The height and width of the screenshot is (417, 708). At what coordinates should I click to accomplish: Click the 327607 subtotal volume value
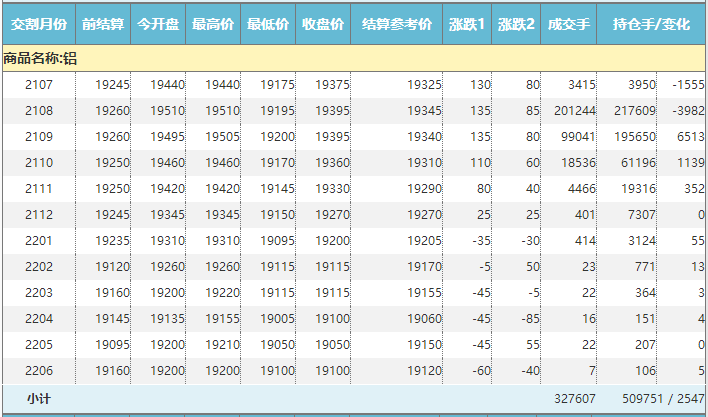pos(574,398)
